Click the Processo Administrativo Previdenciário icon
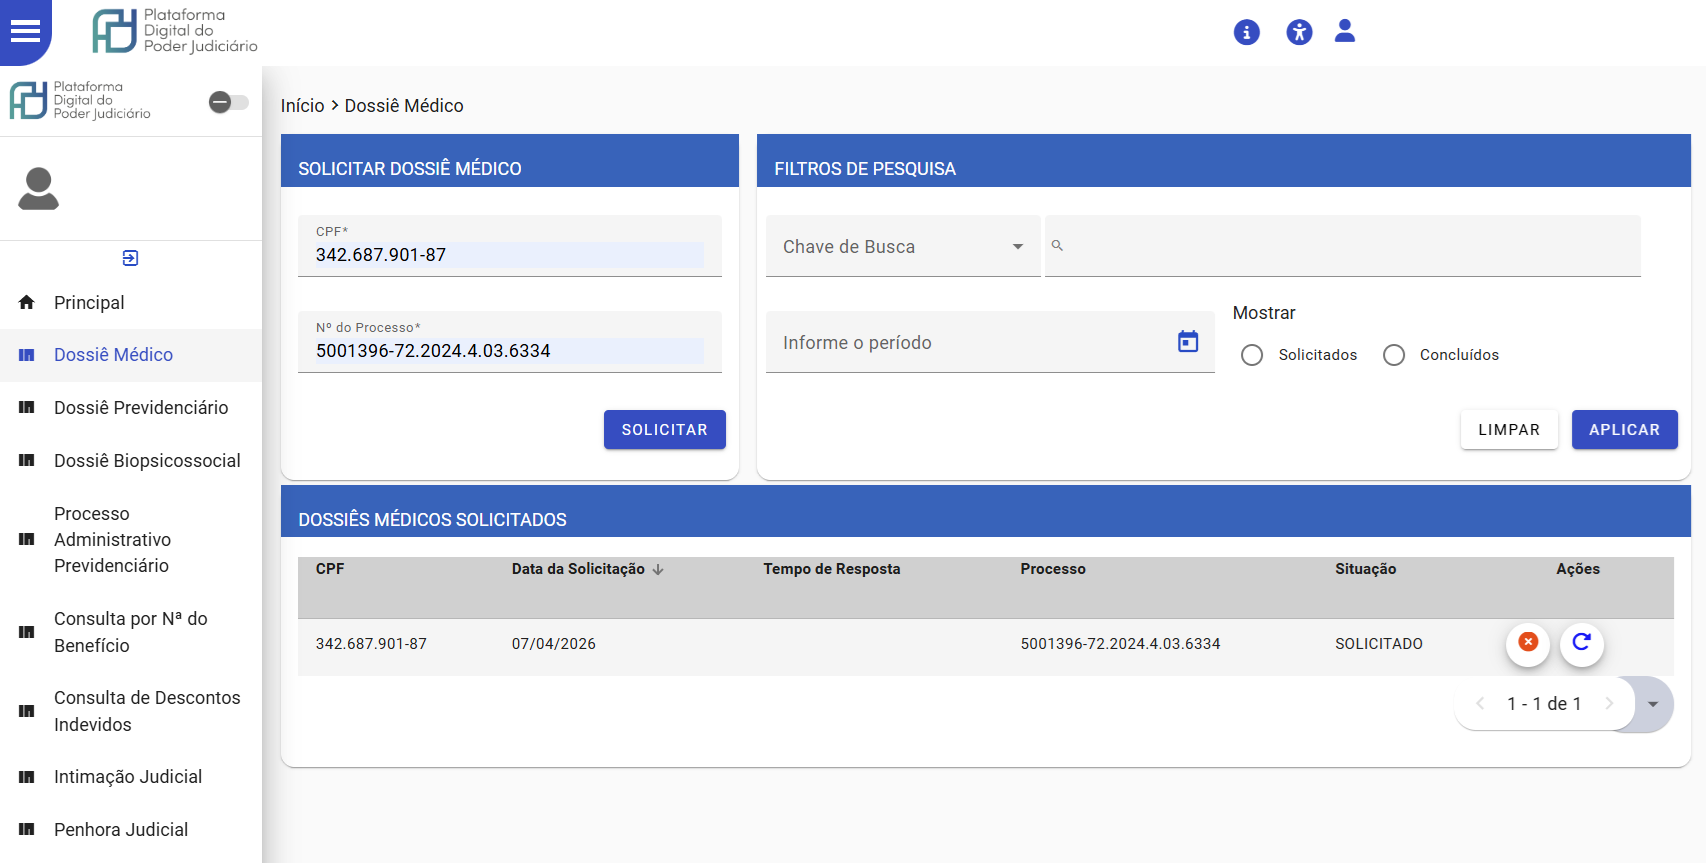The height and width of the screenshot is (863, 1706). pyautogui.click(x=27, y=540)
